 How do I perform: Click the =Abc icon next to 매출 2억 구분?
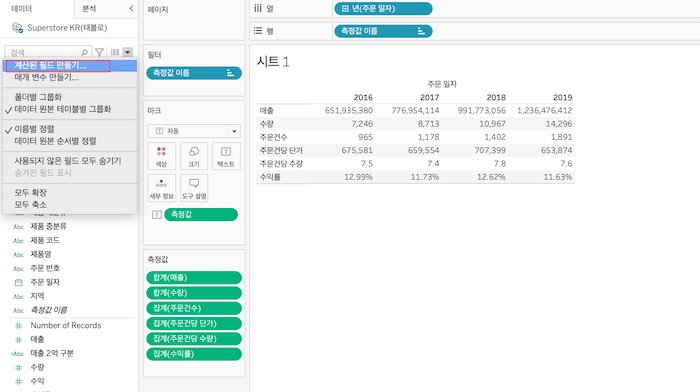point(17,354)
